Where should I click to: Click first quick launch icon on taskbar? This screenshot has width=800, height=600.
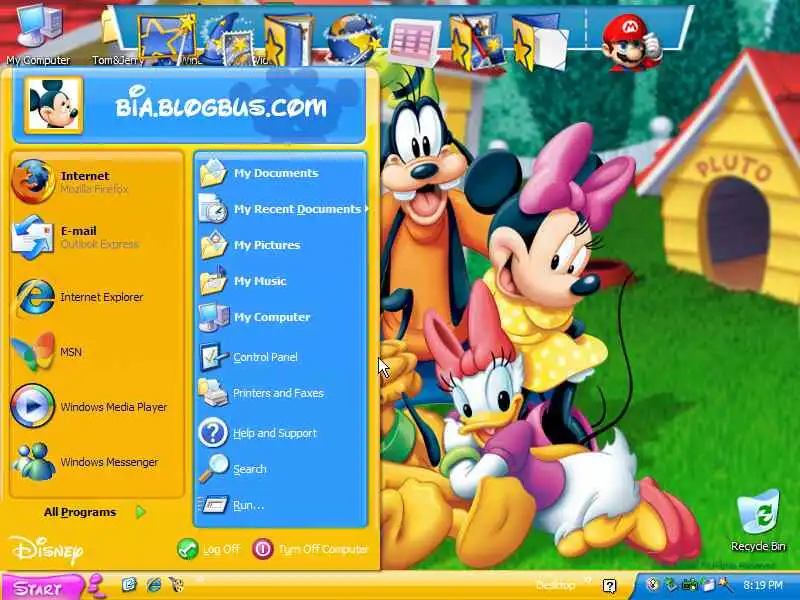pos(129,584)
